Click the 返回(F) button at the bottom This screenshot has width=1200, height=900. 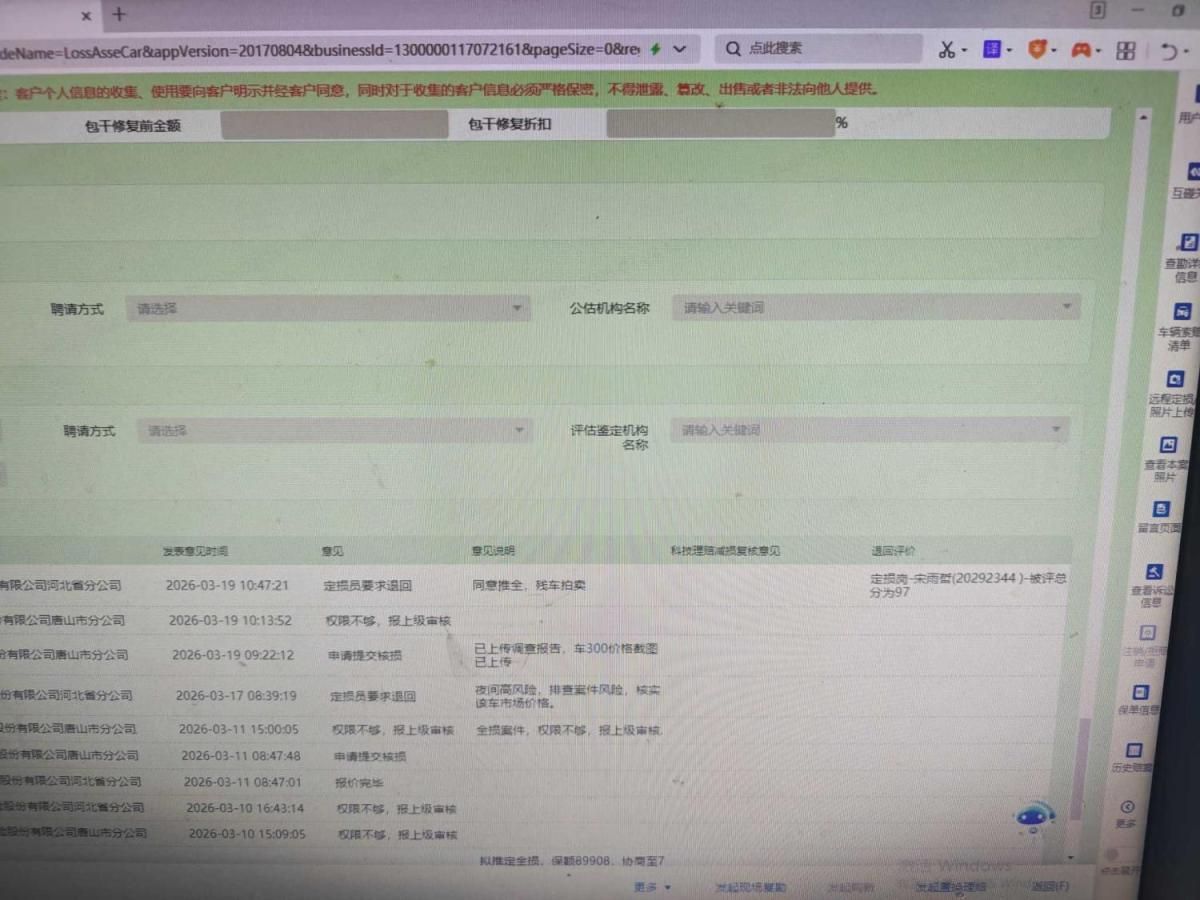(1050, 886)
